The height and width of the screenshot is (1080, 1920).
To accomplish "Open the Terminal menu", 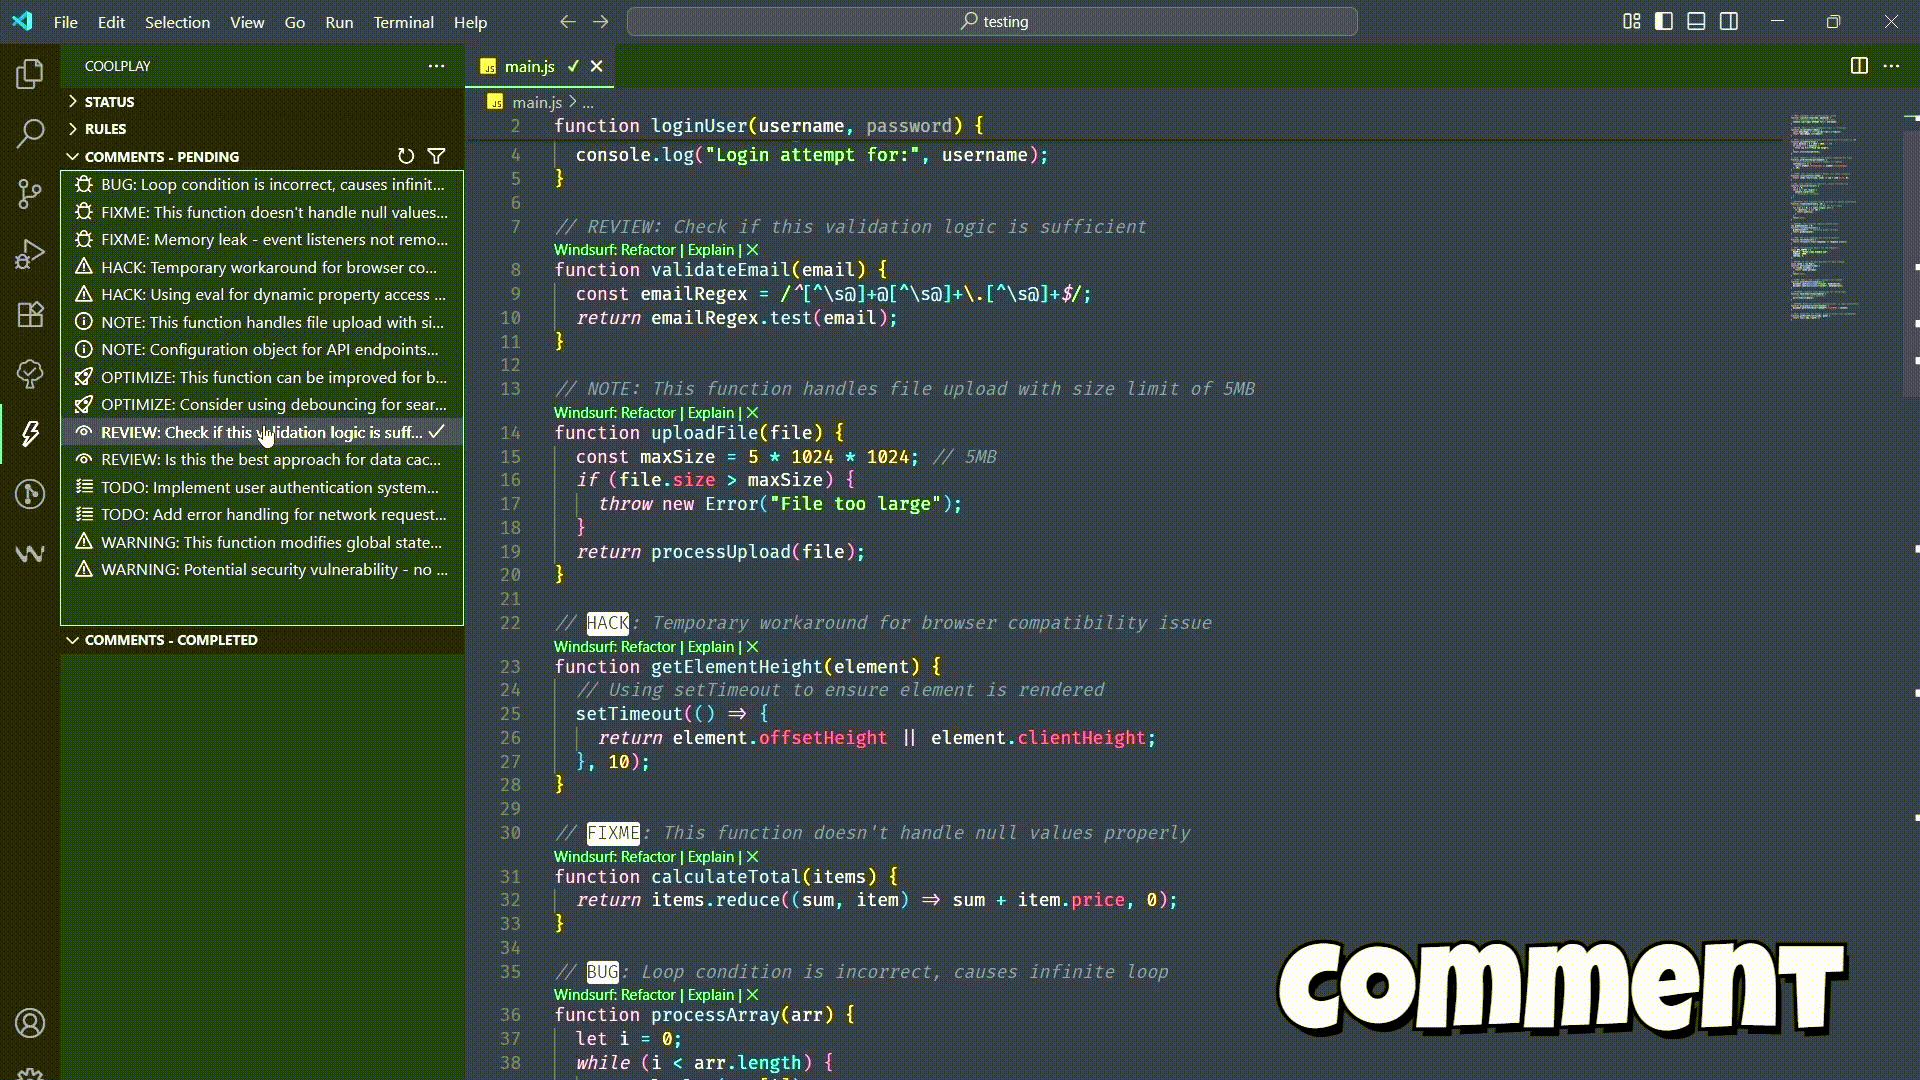I will [403, 22].
